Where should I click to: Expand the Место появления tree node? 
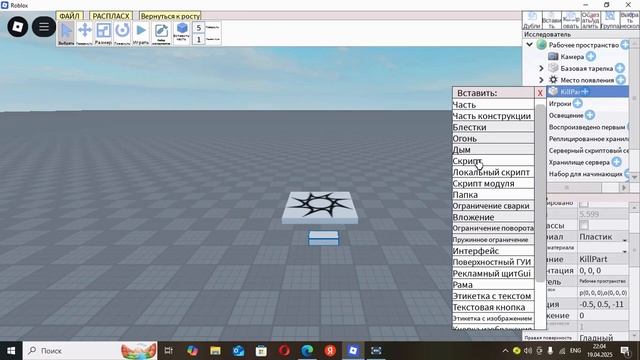pos(541,80)
